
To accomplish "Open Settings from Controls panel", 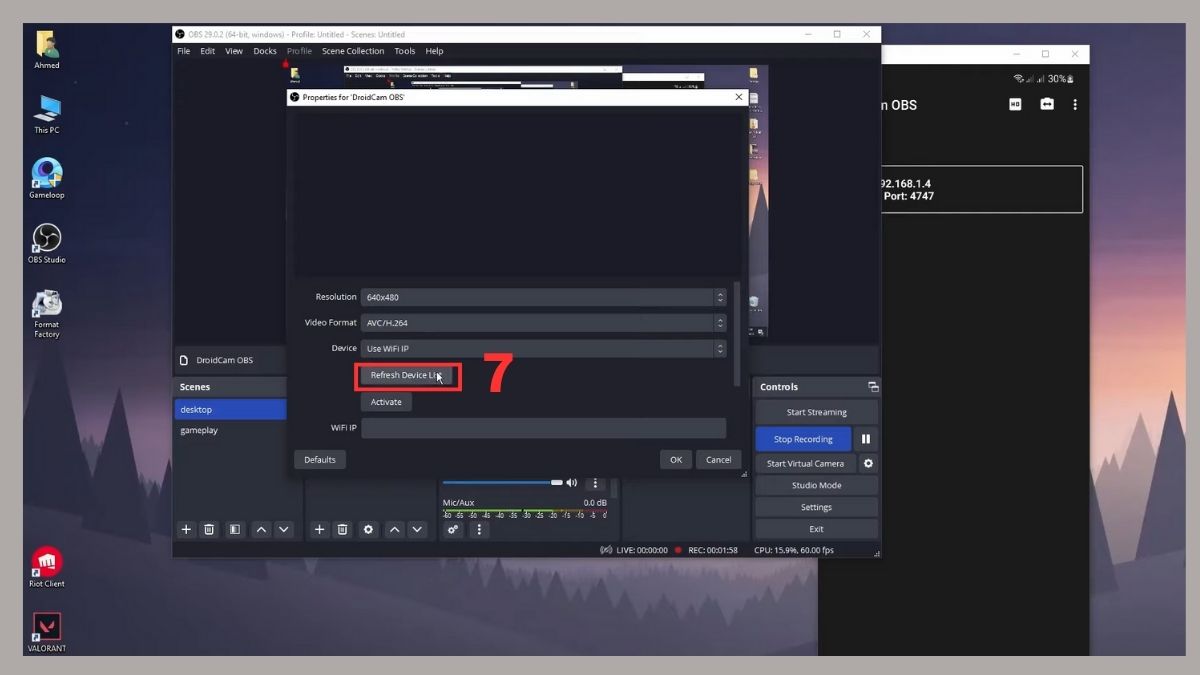I will click(816, 507).
